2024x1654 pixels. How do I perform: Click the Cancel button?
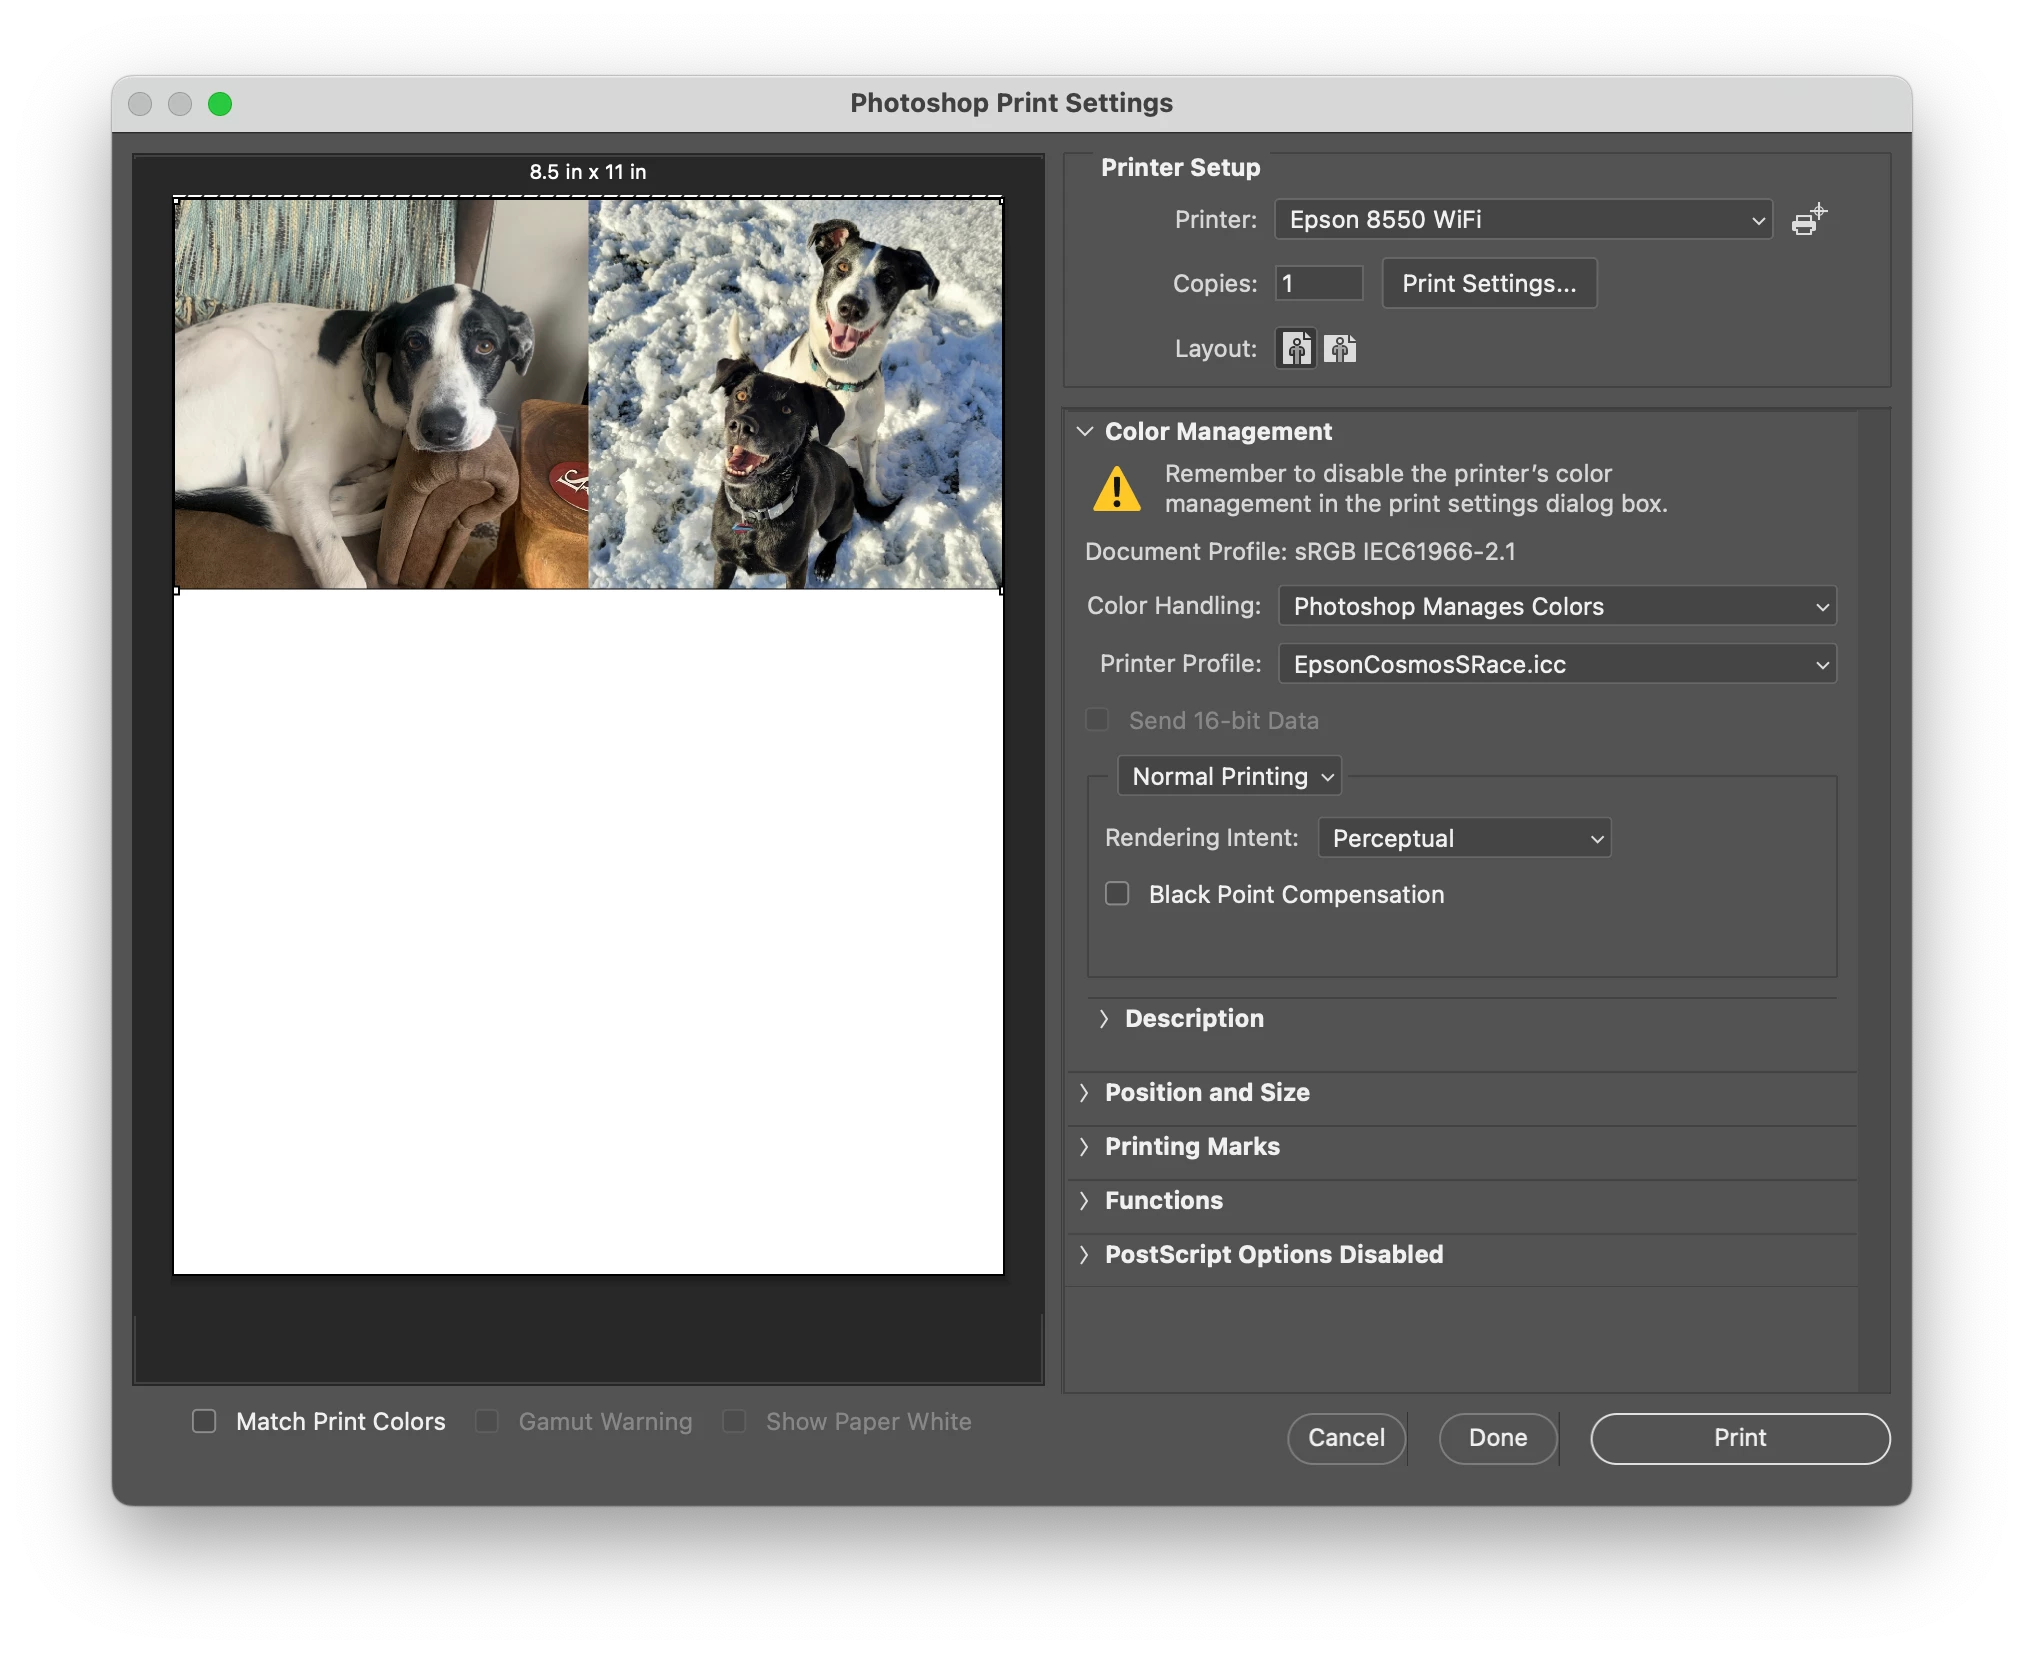[1346, 1438]
